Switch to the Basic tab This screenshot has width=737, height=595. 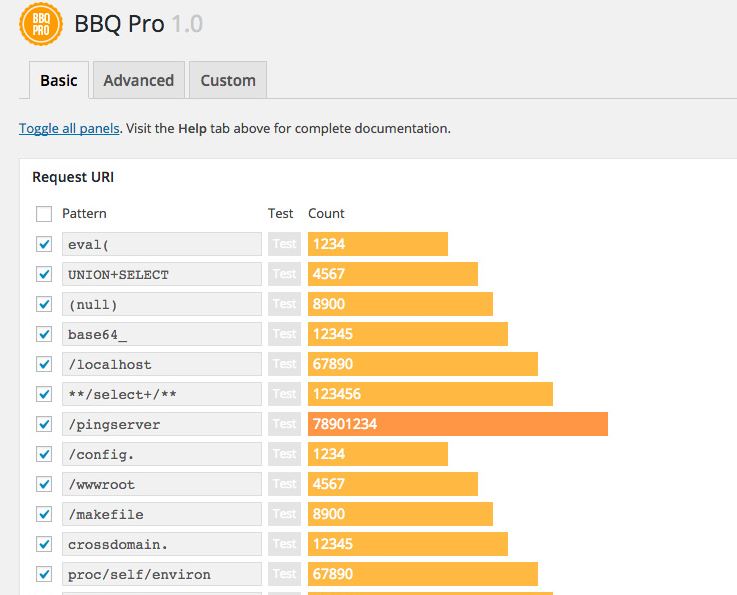(x=59, y=80)
